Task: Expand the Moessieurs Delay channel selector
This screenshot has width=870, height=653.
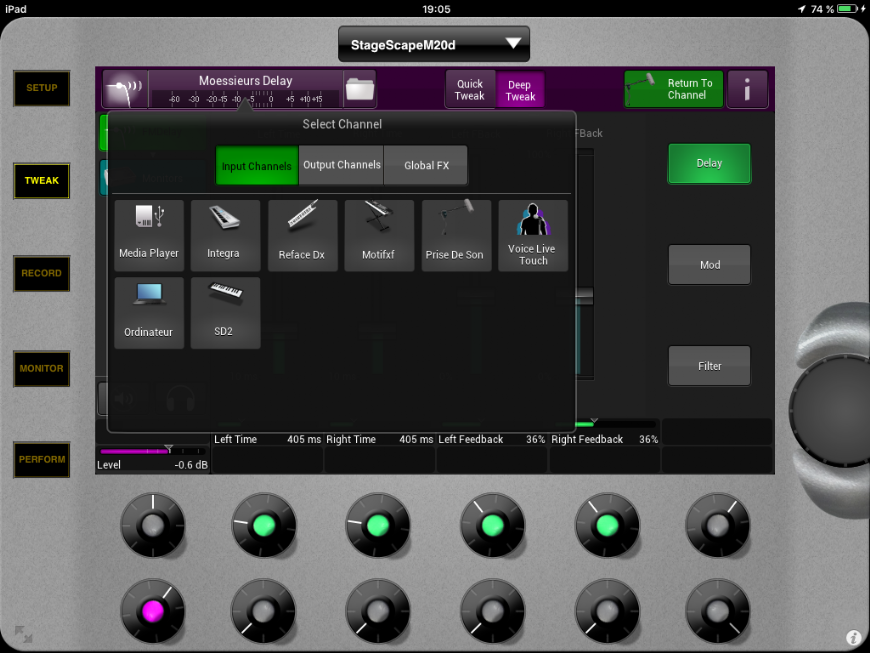Action: [245, 89]
